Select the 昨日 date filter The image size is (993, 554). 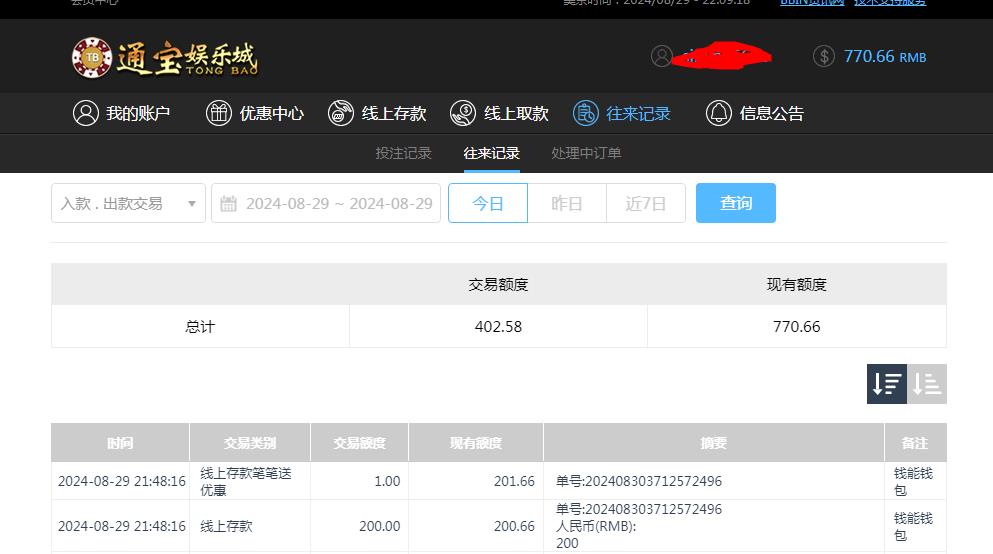[567, 203]
